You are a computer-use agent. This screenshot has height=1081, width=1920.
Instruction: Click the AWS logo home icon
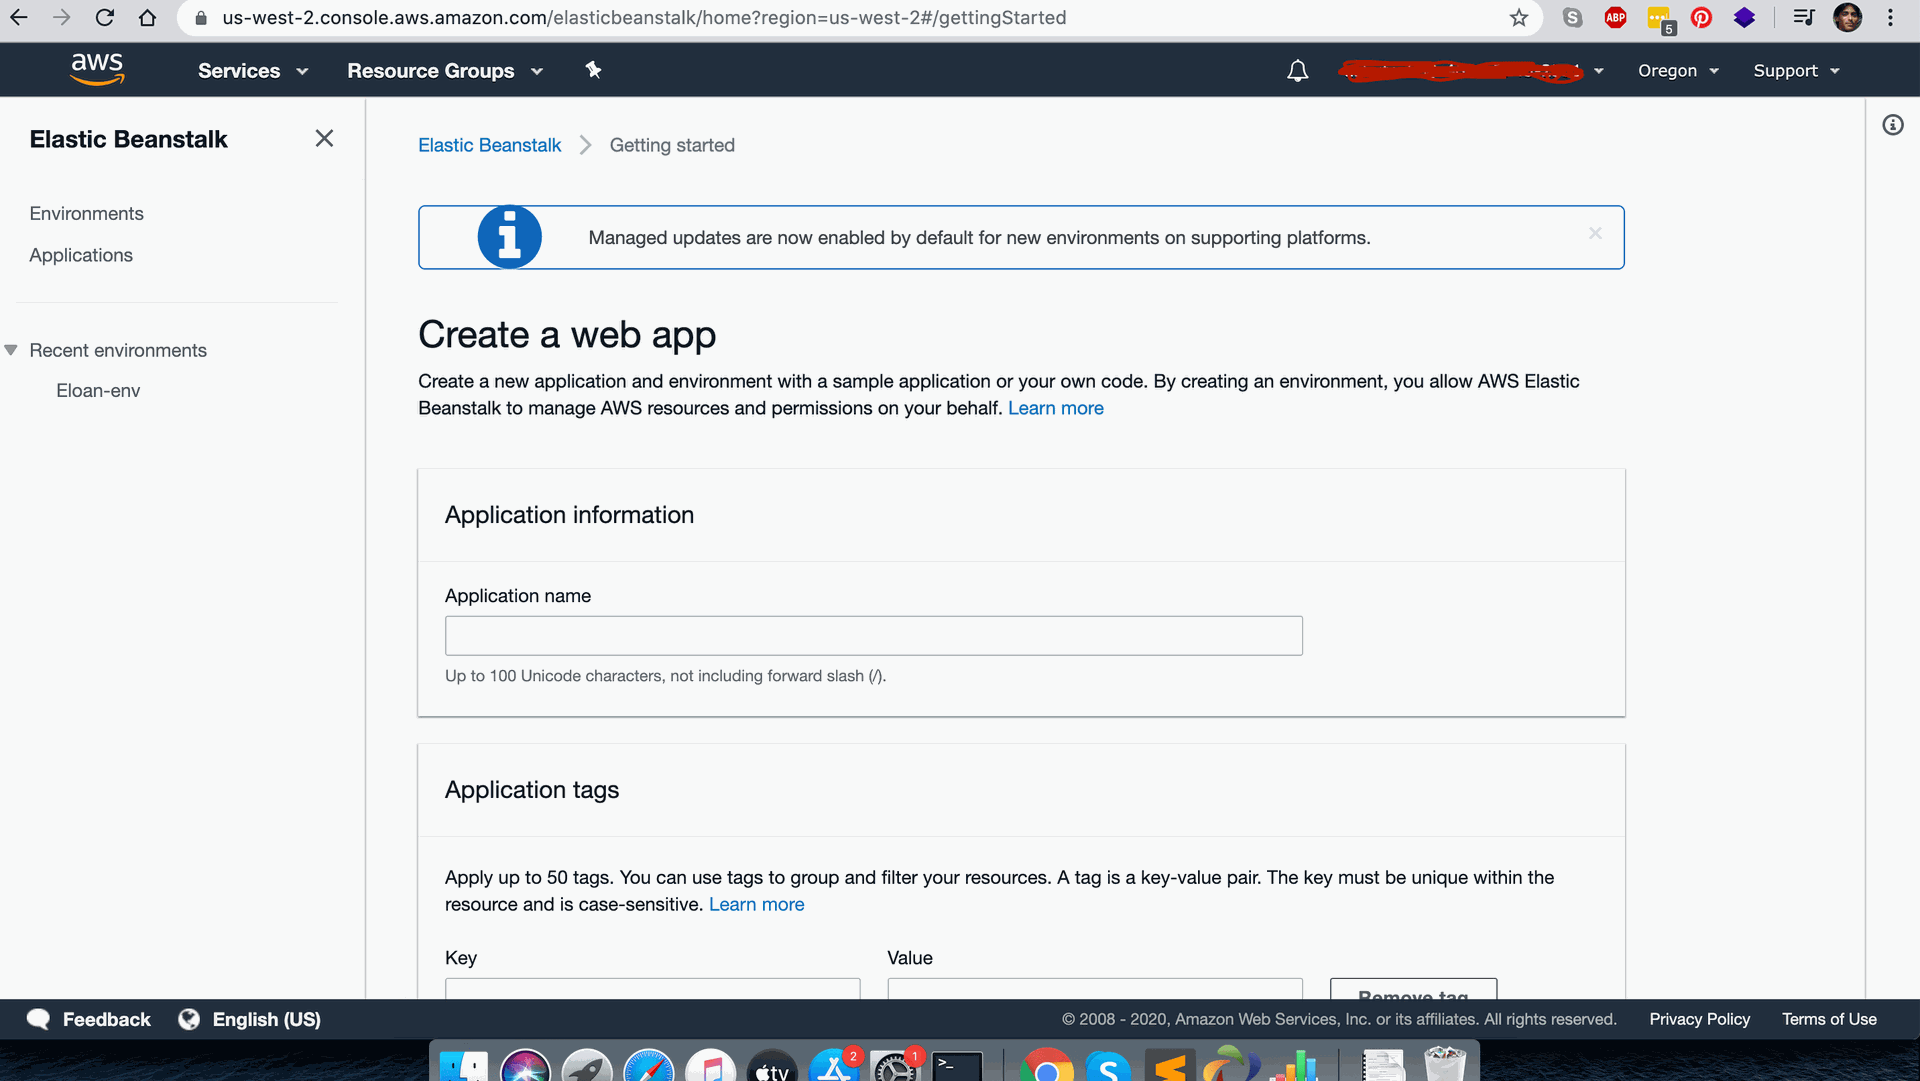[97, 69]
